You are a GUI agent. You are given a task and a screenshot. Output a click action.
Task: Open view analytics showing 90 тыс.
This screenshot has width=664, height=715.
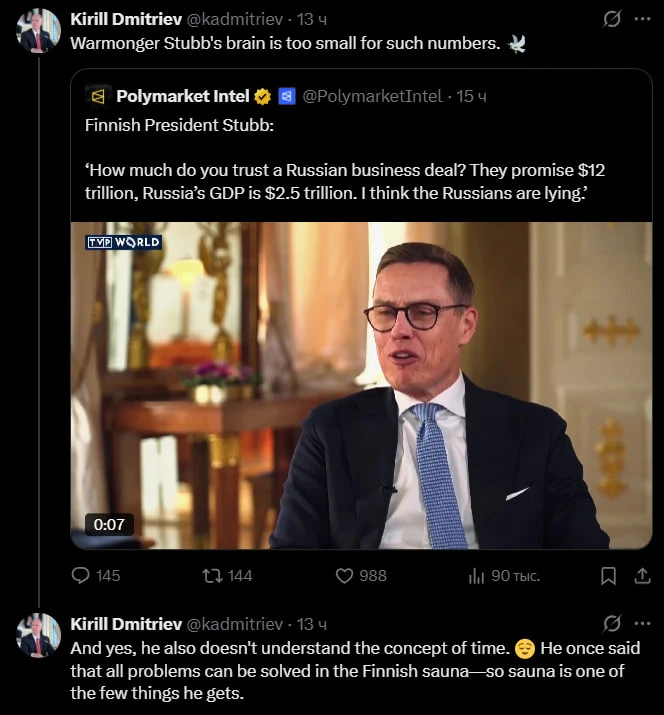477,575
